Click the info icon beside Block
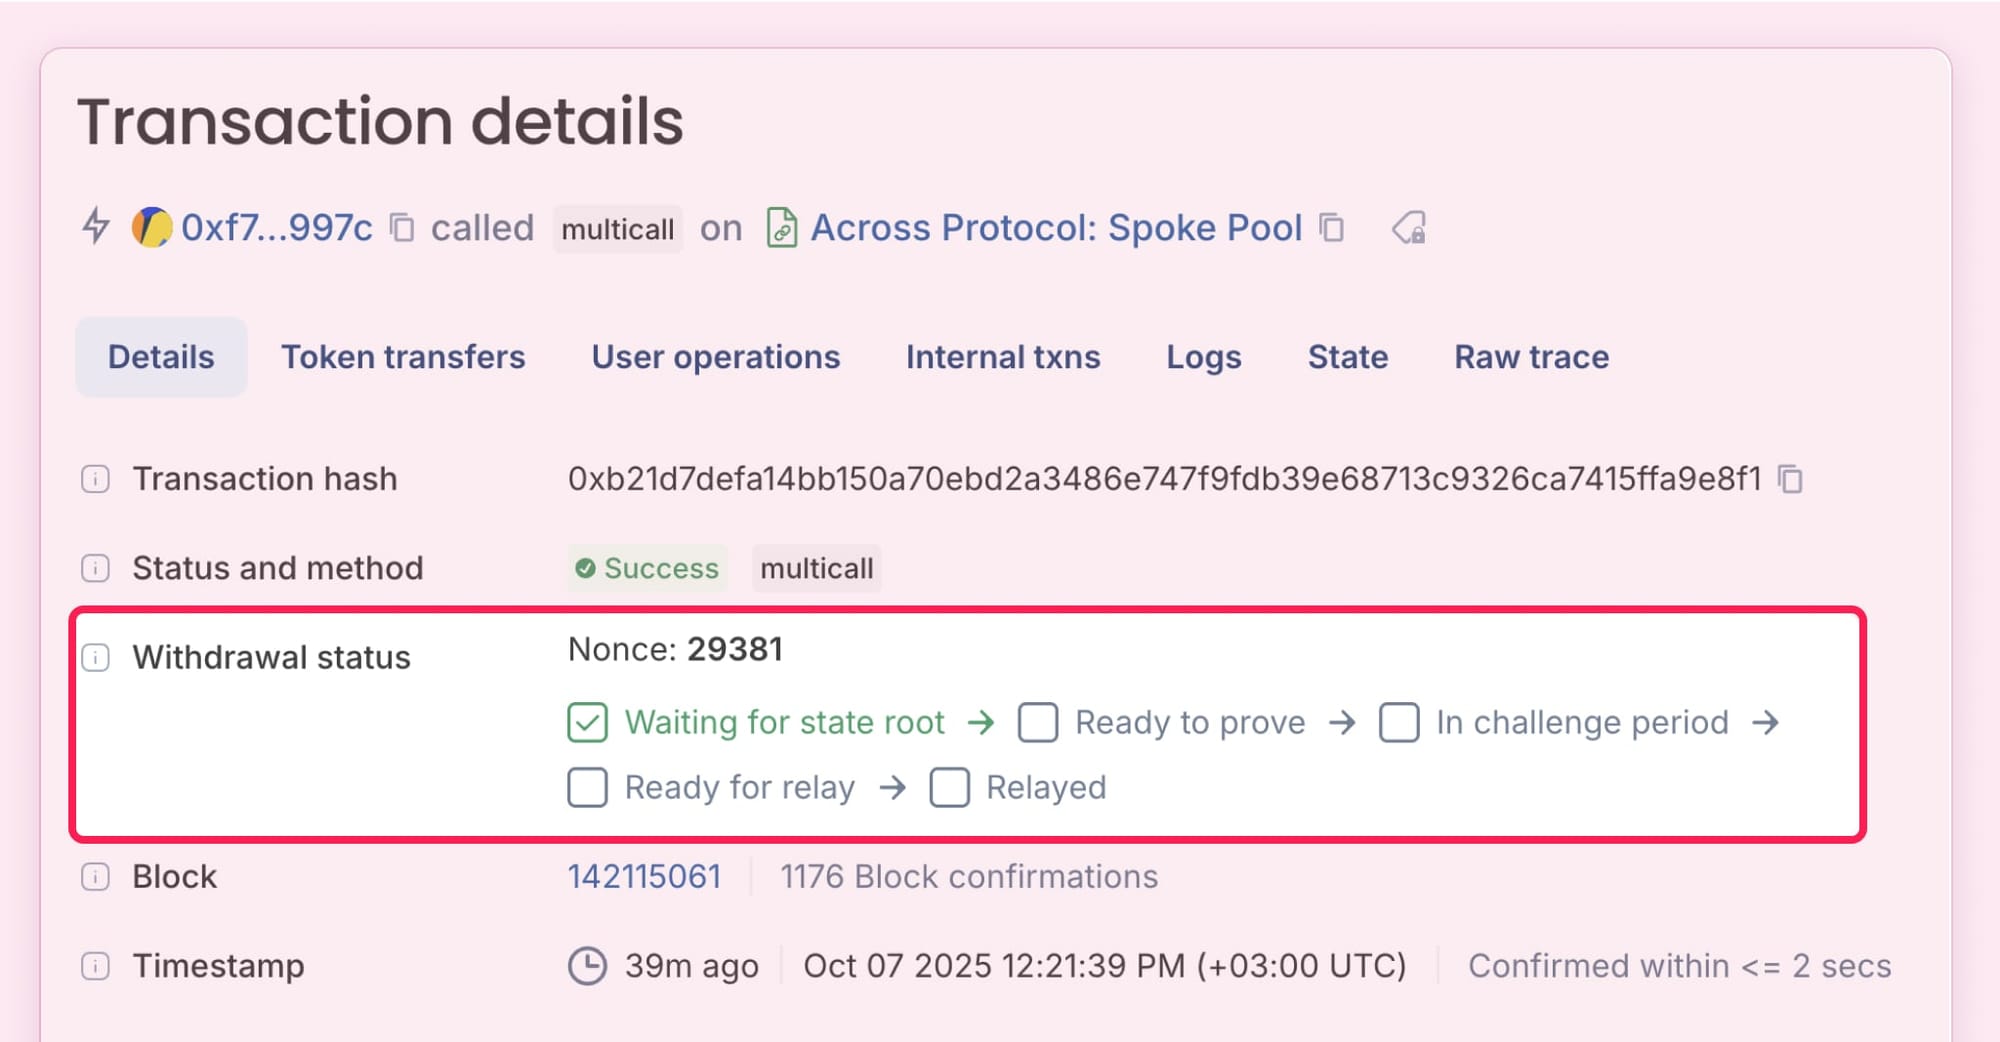Screen dimensions: 2000x1042 coord(95,877)
